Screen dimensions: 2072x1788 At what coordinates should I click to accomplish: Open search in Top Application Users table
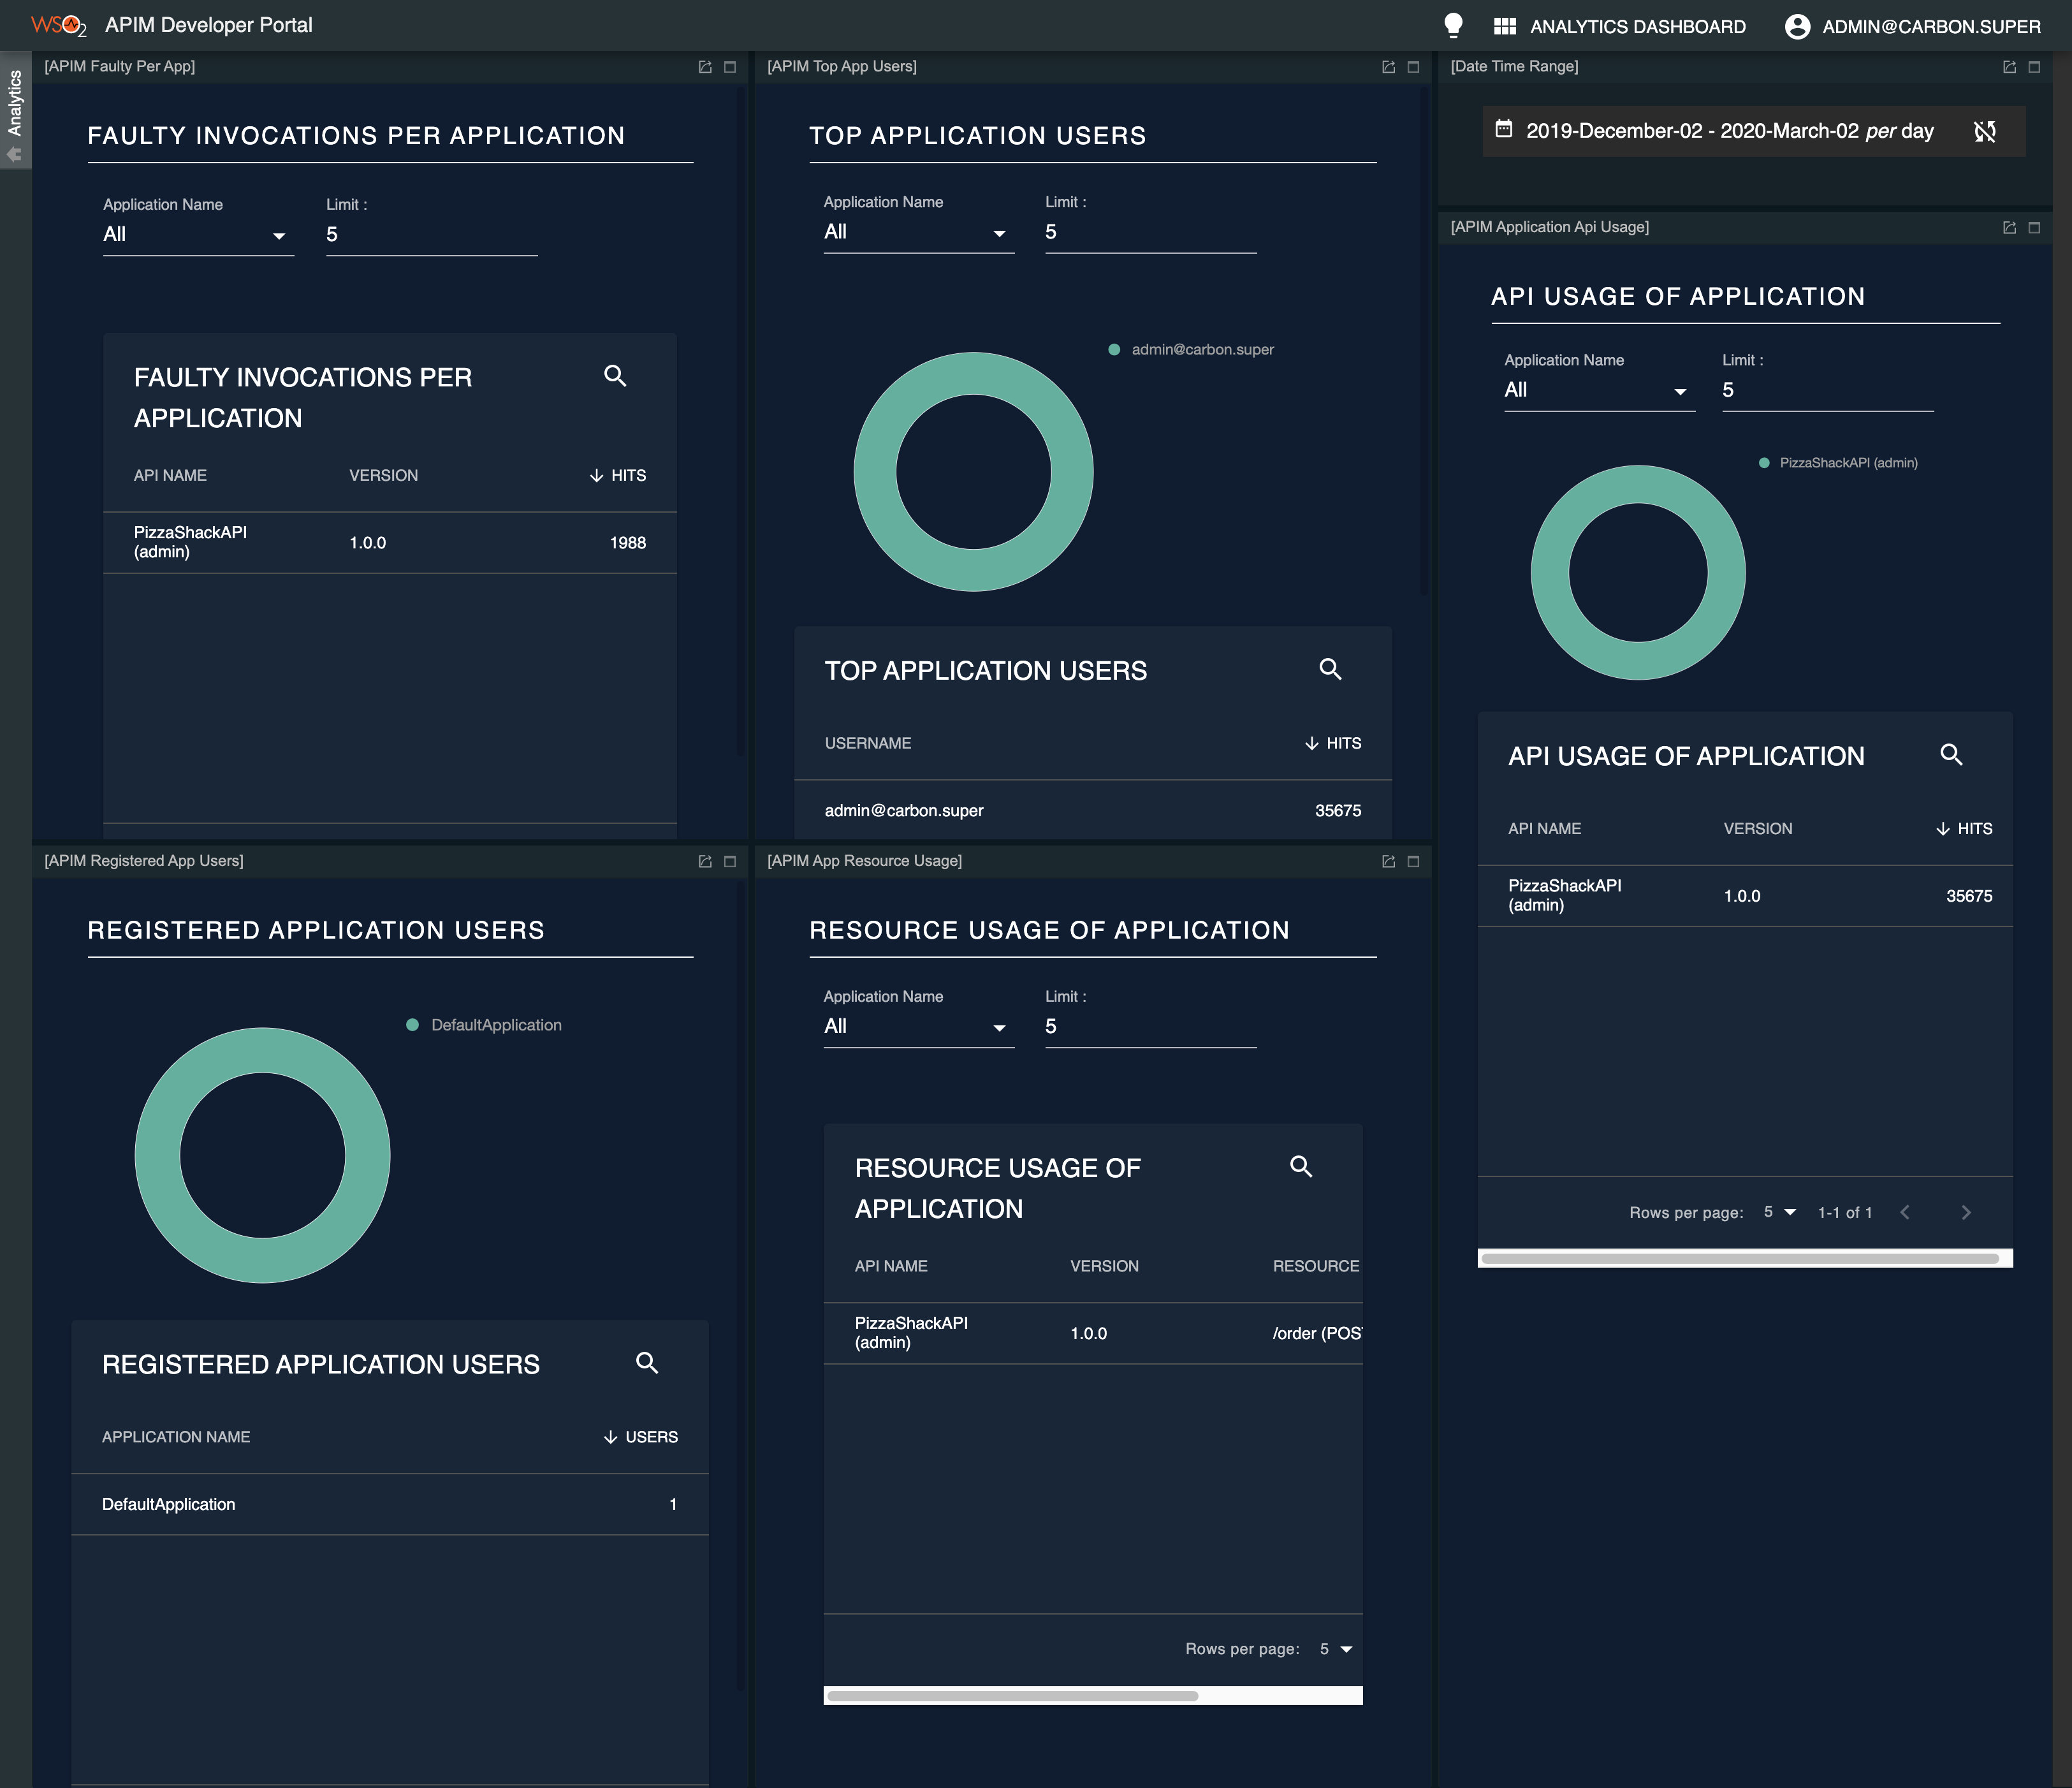click(1331, 670)
